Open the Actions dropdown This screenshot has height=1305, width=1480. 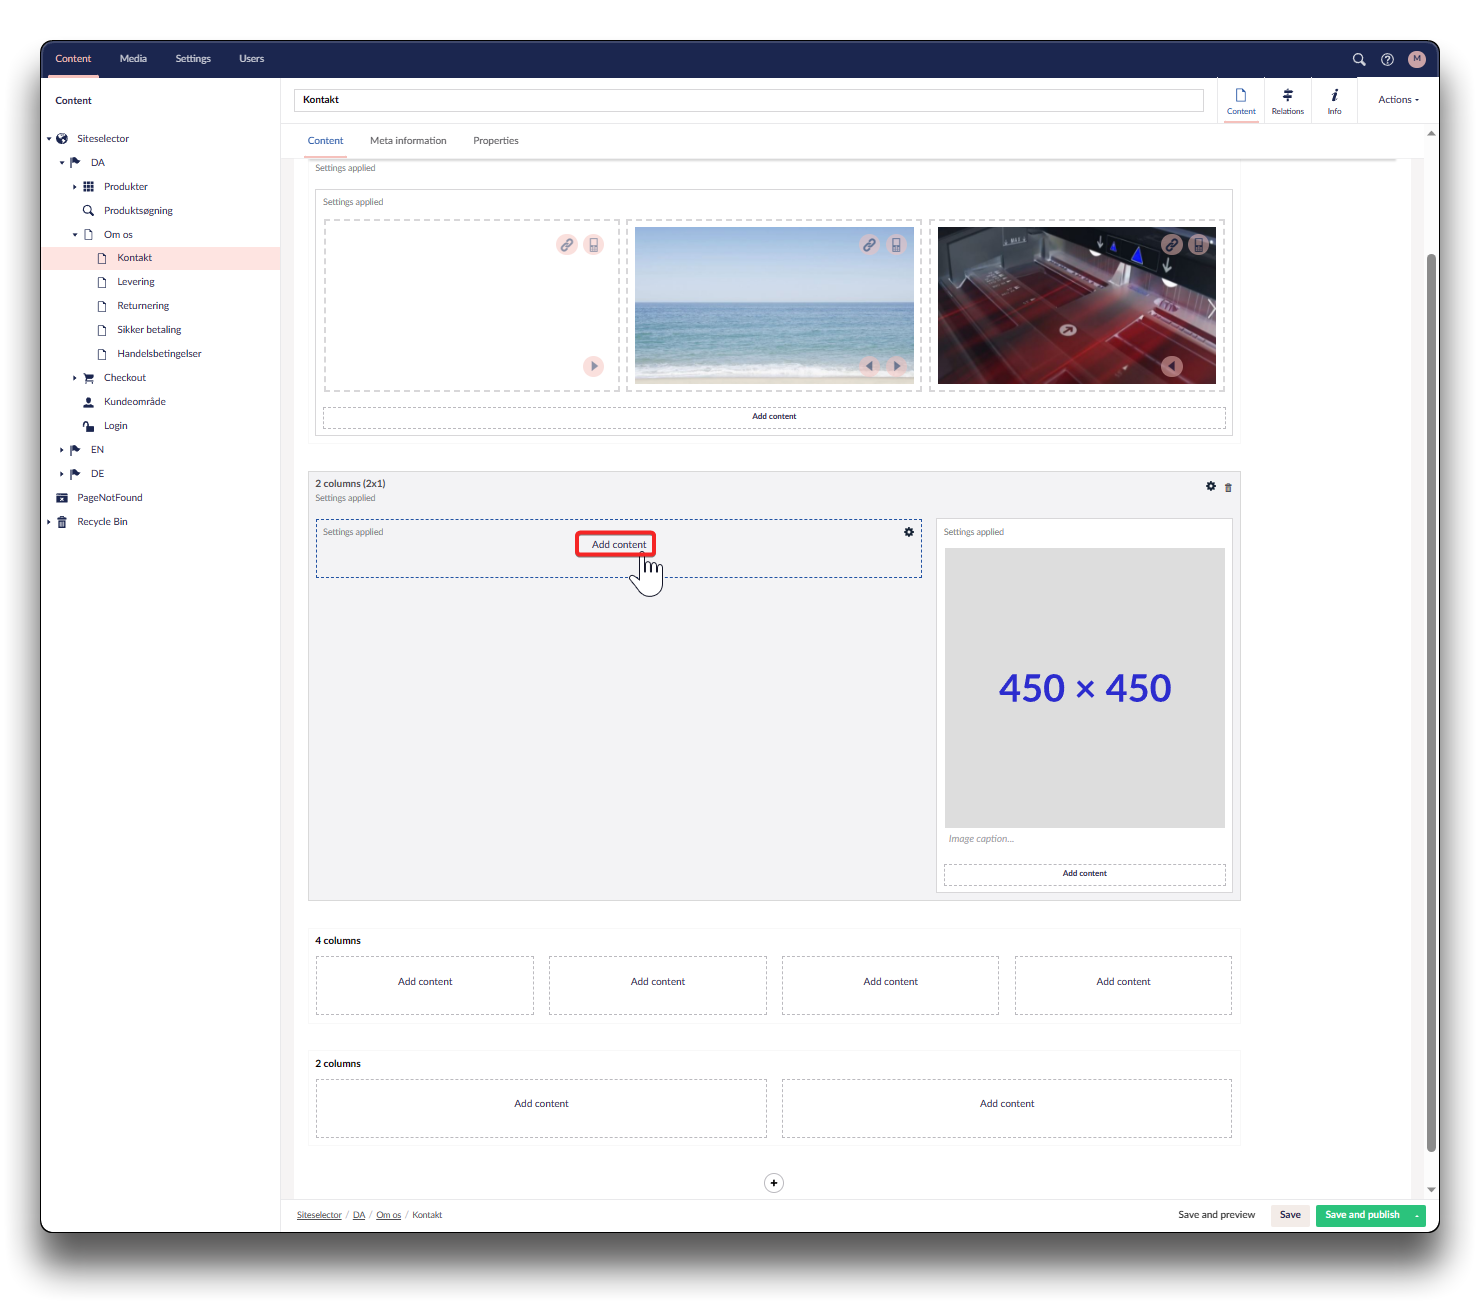point(1398,100)
